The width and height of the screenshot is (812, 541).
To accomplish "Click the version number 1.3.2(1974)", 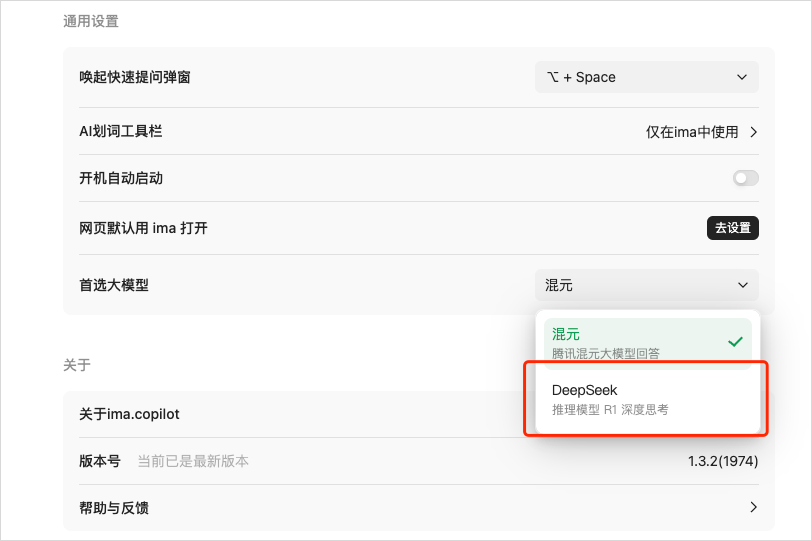I will [x=723, y=461].
